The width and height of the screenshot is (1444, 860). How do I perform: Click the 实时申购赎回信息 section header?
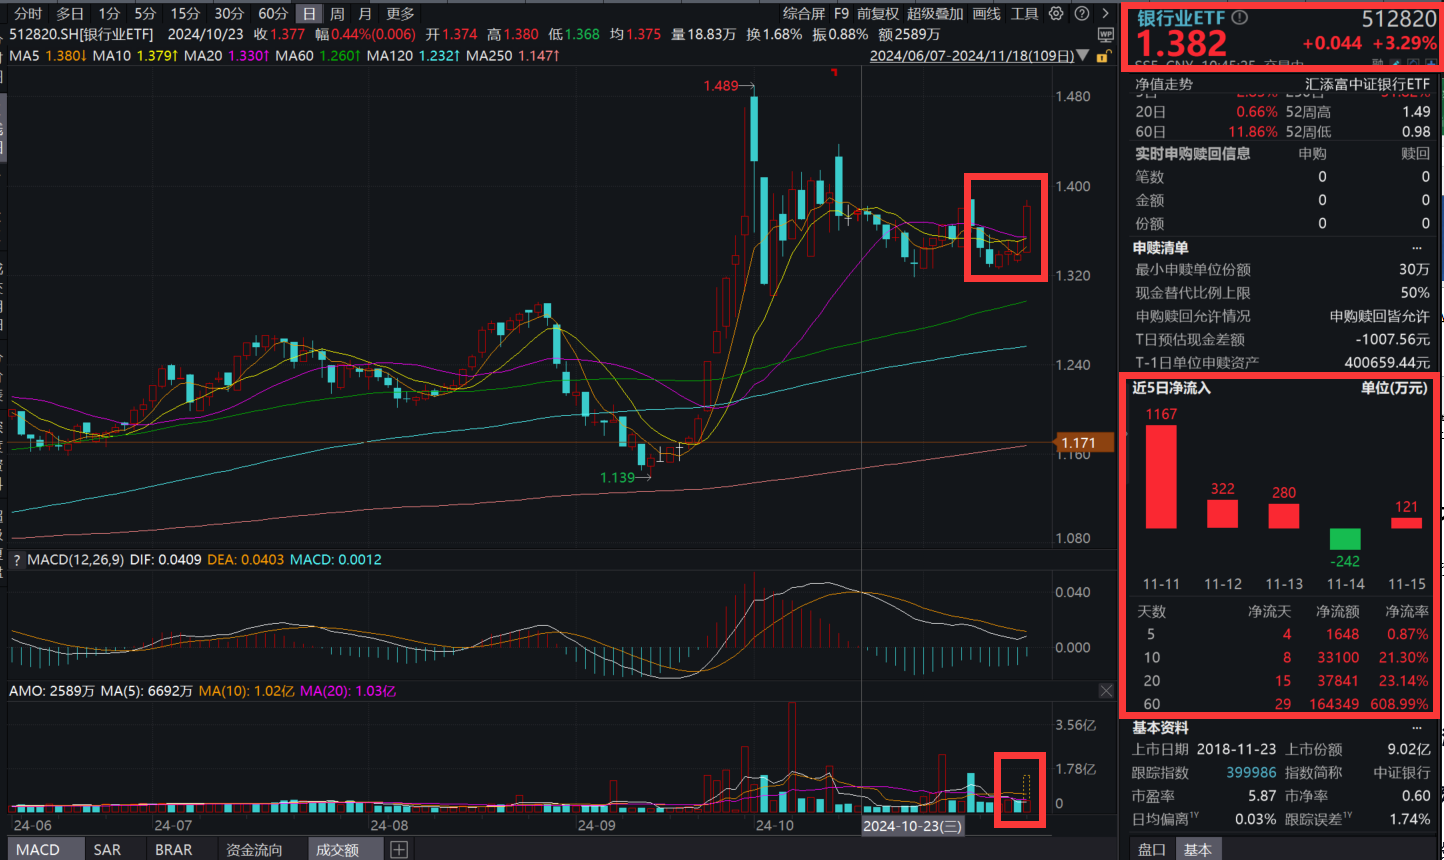1192,154
